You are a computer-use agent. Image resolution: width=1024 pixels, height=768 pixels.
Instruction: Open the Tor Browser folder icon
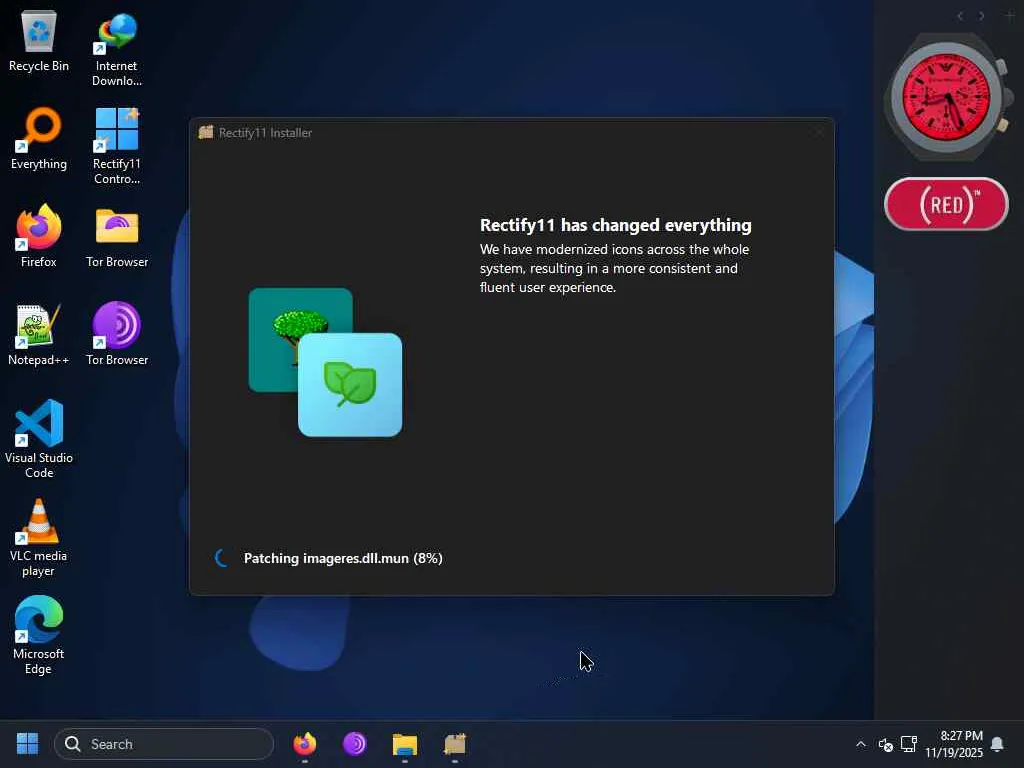point(117,236)
